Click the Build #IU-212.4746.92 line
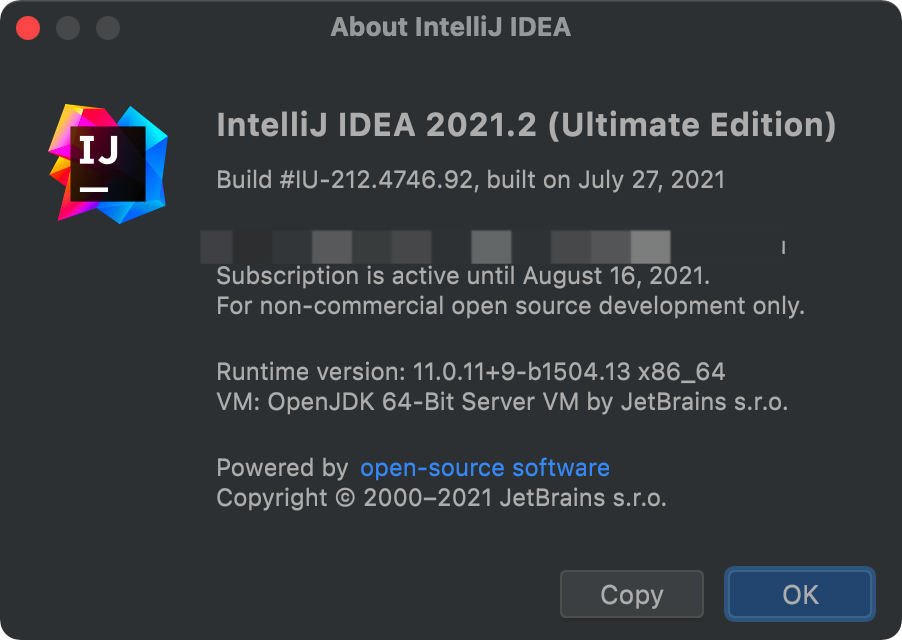Viewport: 902px width, 640px height. pyautogui.click(x=471, y=180)
